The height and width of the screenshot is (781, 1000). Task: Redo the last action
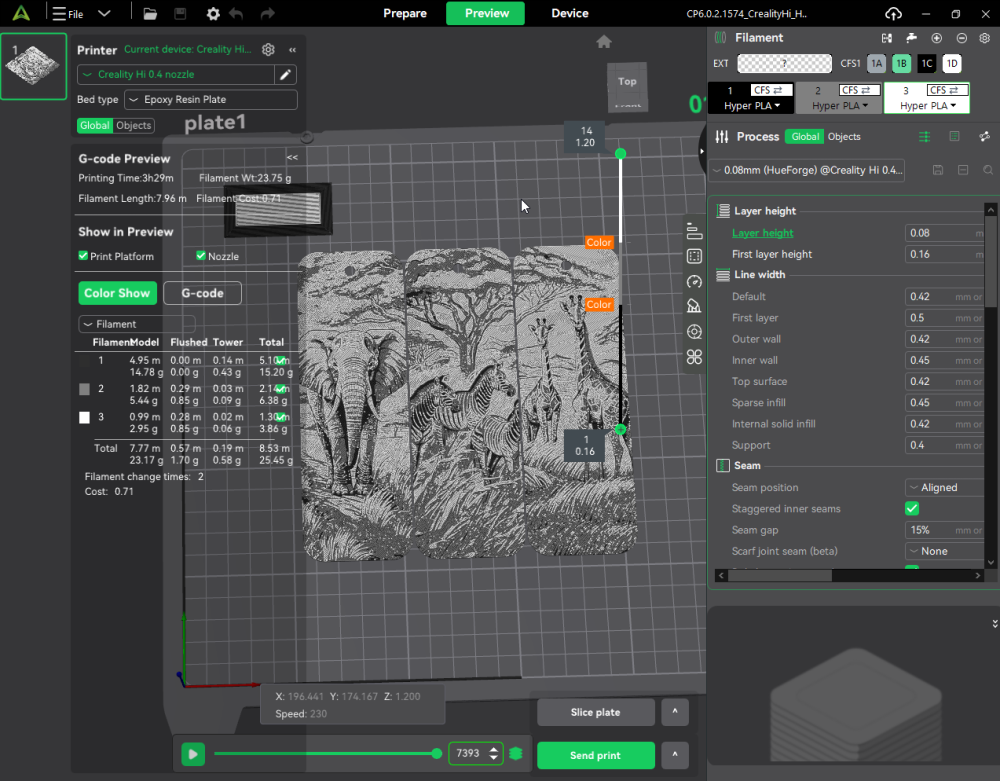(267, 13)
